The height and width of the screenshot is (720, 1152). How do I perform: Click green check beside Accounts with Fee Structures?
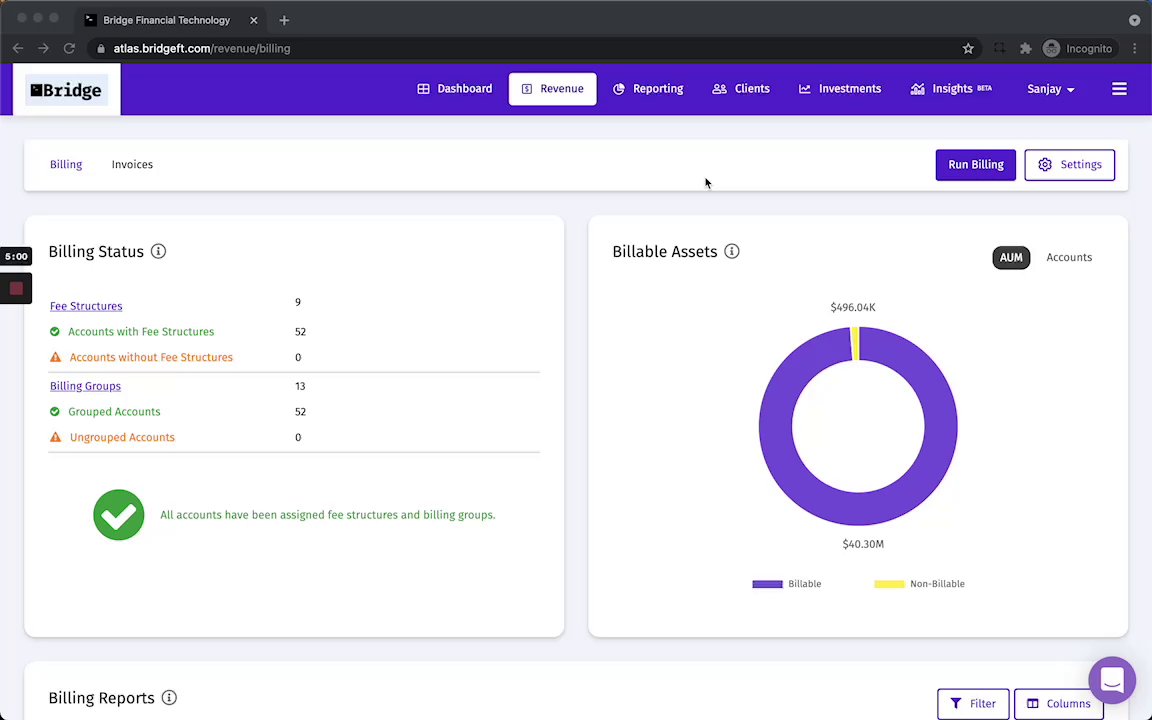54,331
